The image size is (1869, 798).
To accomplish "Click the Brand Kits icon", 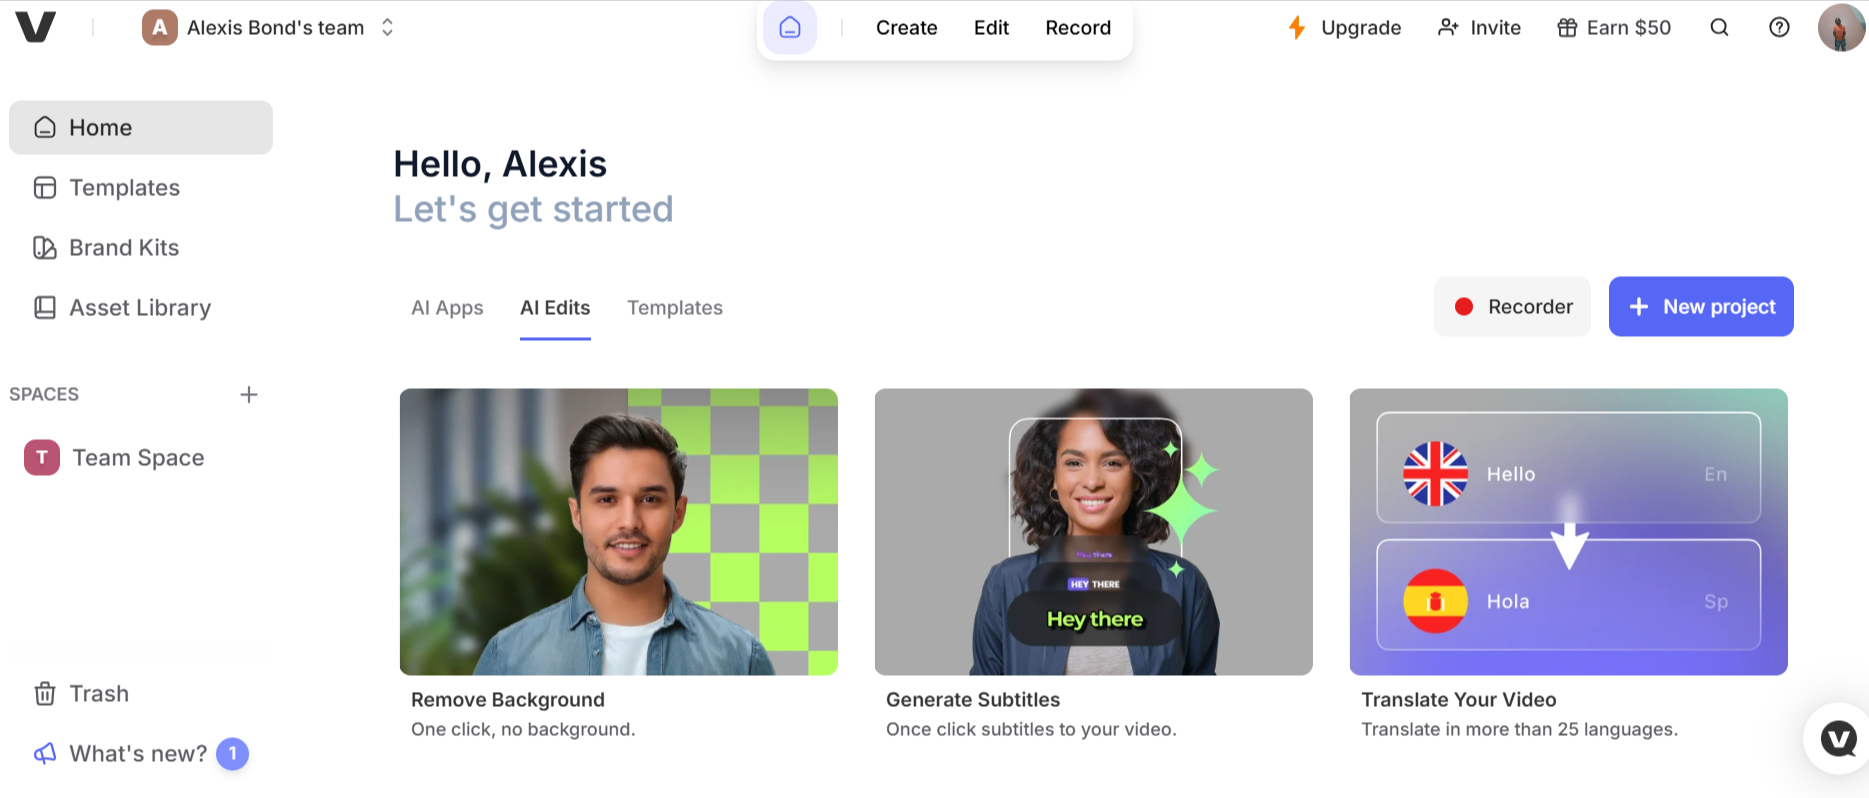I will 45,248.
